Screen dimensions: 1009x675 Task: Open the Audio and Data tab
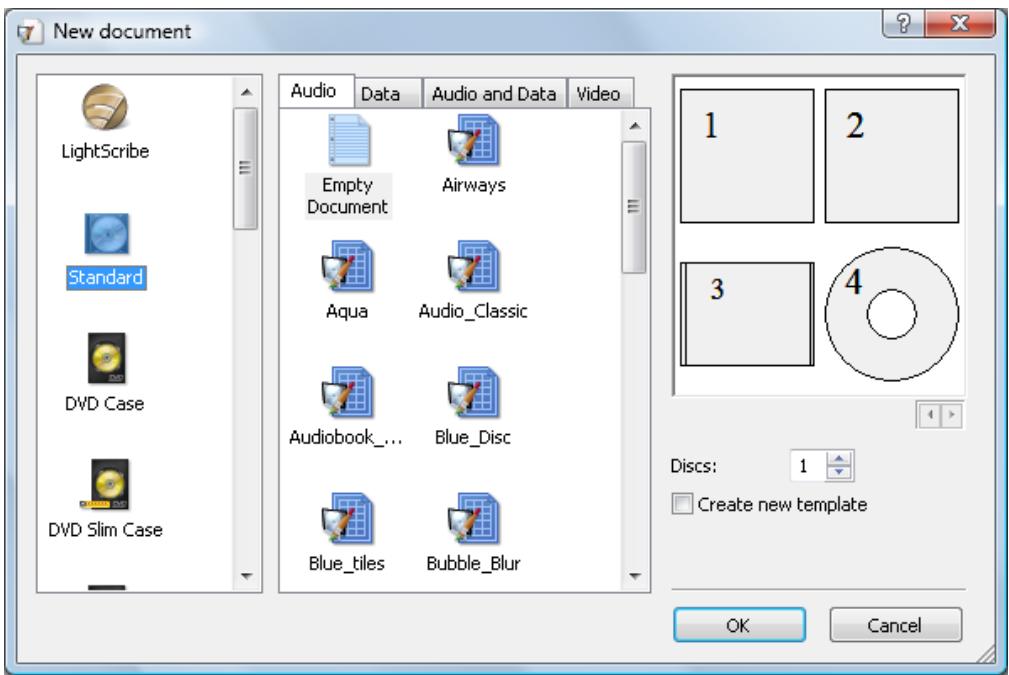494,93
